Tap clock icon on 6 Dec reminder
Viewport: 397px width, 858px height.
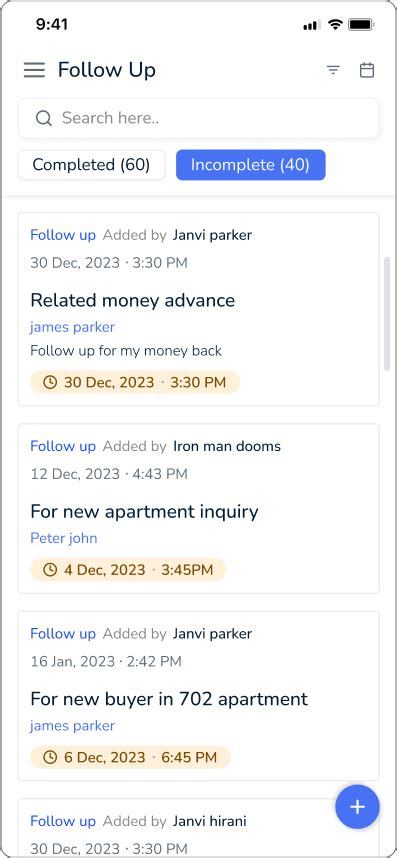50,757
